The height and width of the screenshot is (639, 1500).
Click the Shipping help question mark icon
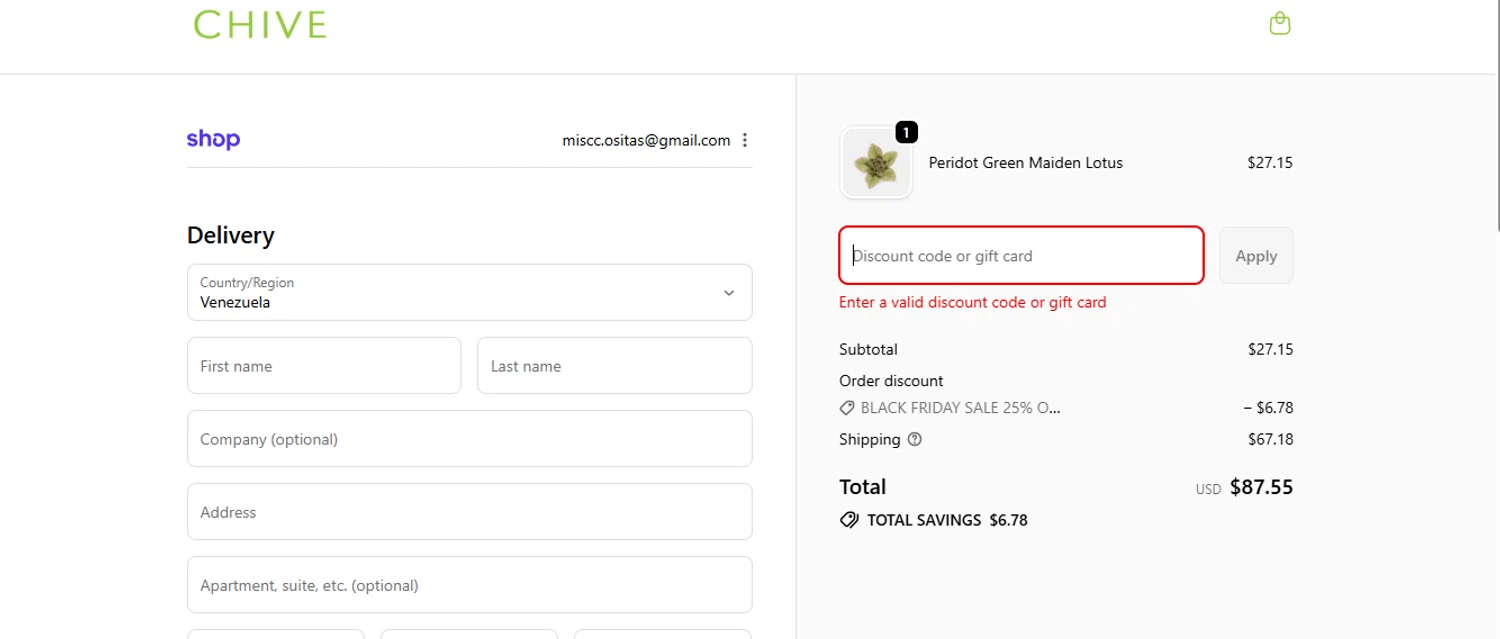click(914, 439)
